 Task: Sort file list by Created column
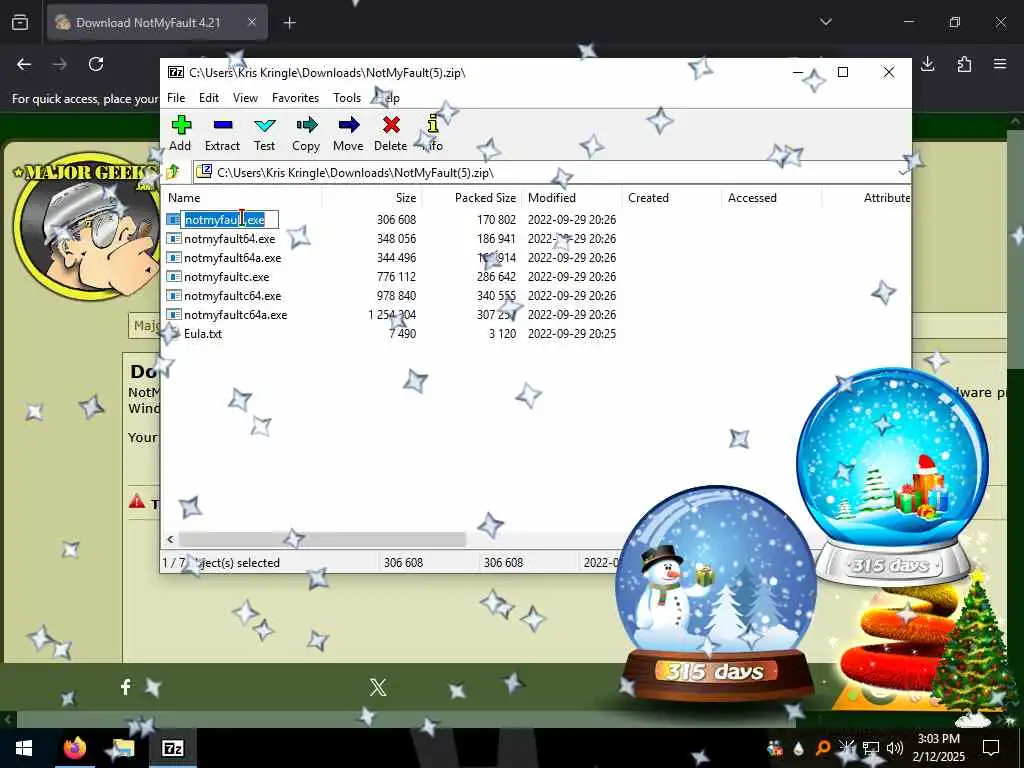point(672,198)
